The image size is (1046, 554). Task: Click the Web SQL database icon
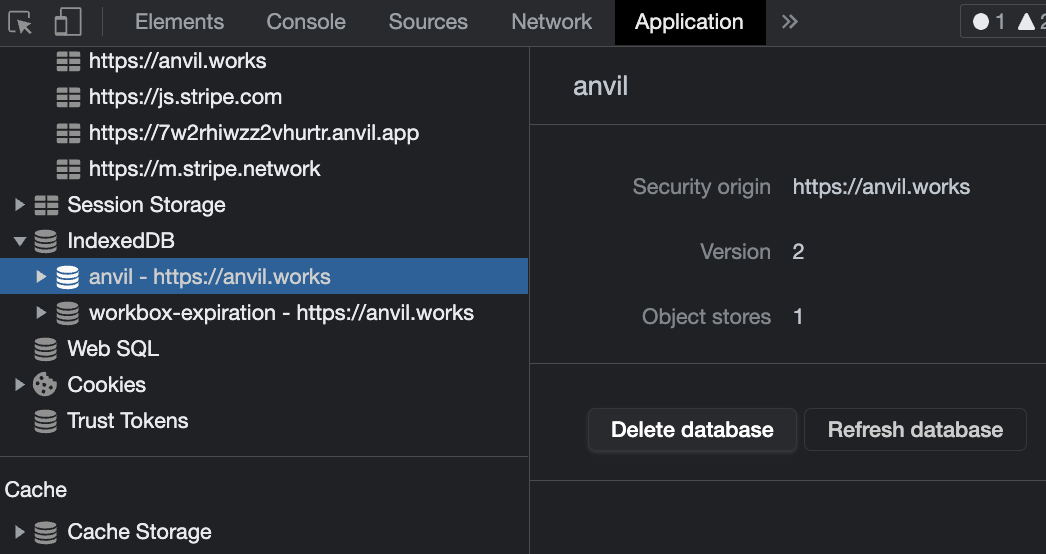(x=45, y=349)
